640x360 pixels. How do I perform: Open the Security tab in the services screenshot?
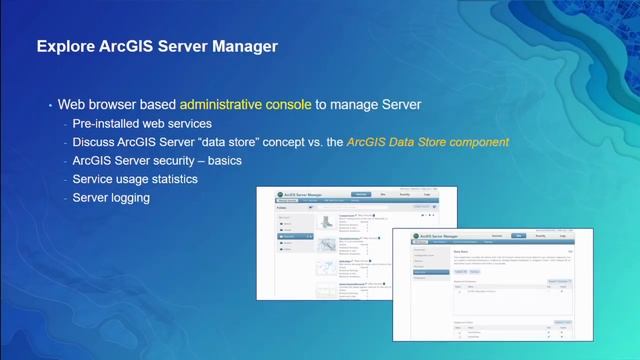click(x=405, y=194)
